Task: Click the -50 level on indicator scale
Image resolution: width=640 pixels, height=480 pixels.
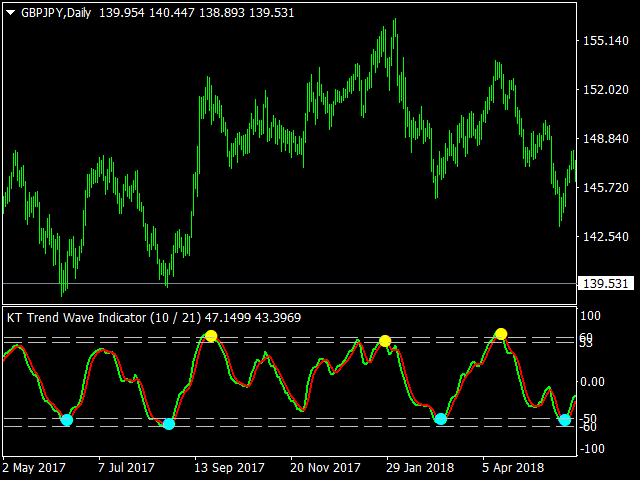Action: [588, 418]
